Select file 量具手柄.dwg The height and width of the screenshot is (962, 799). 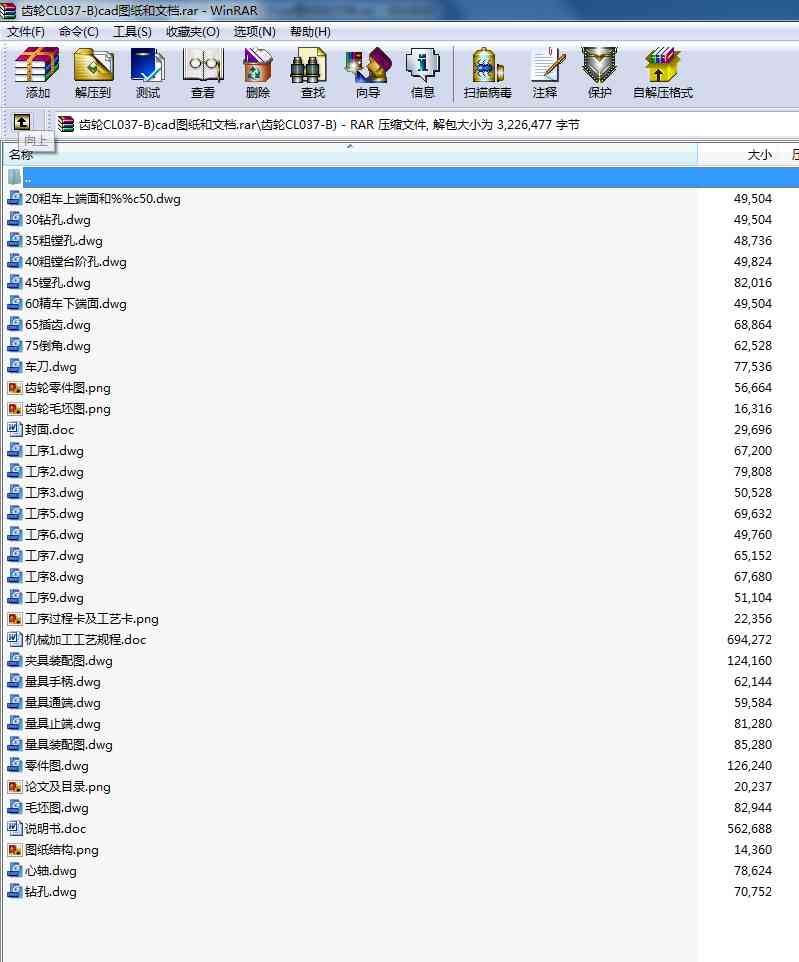(63, 682)
